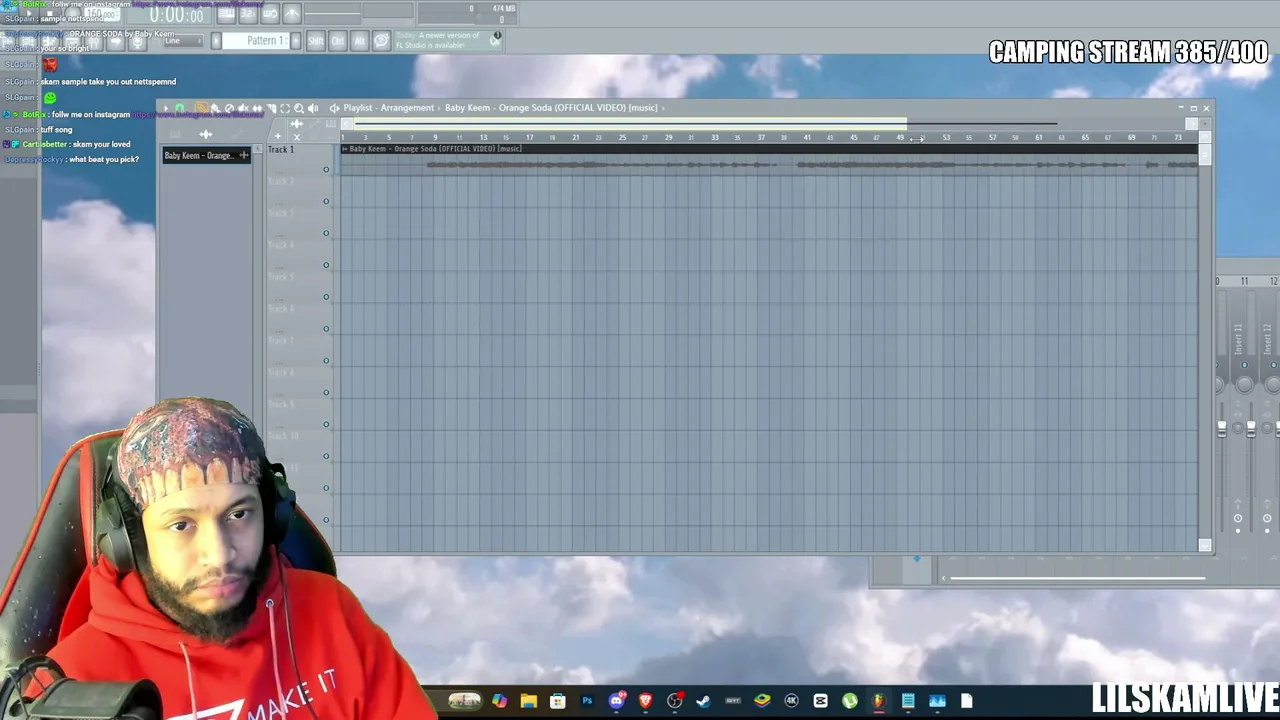Open the piano keyboard view icon in toolbar
The image size is (1280, 720).
pyautogui.click(x=227, y=14)
